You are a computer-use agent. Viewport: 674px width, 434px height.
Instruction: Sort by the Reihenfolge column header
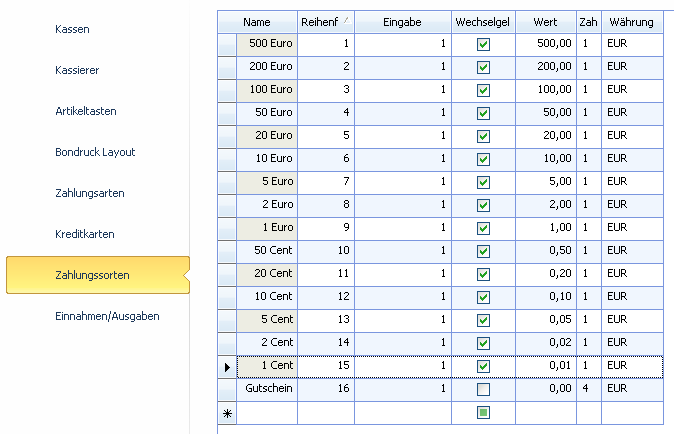325,21
